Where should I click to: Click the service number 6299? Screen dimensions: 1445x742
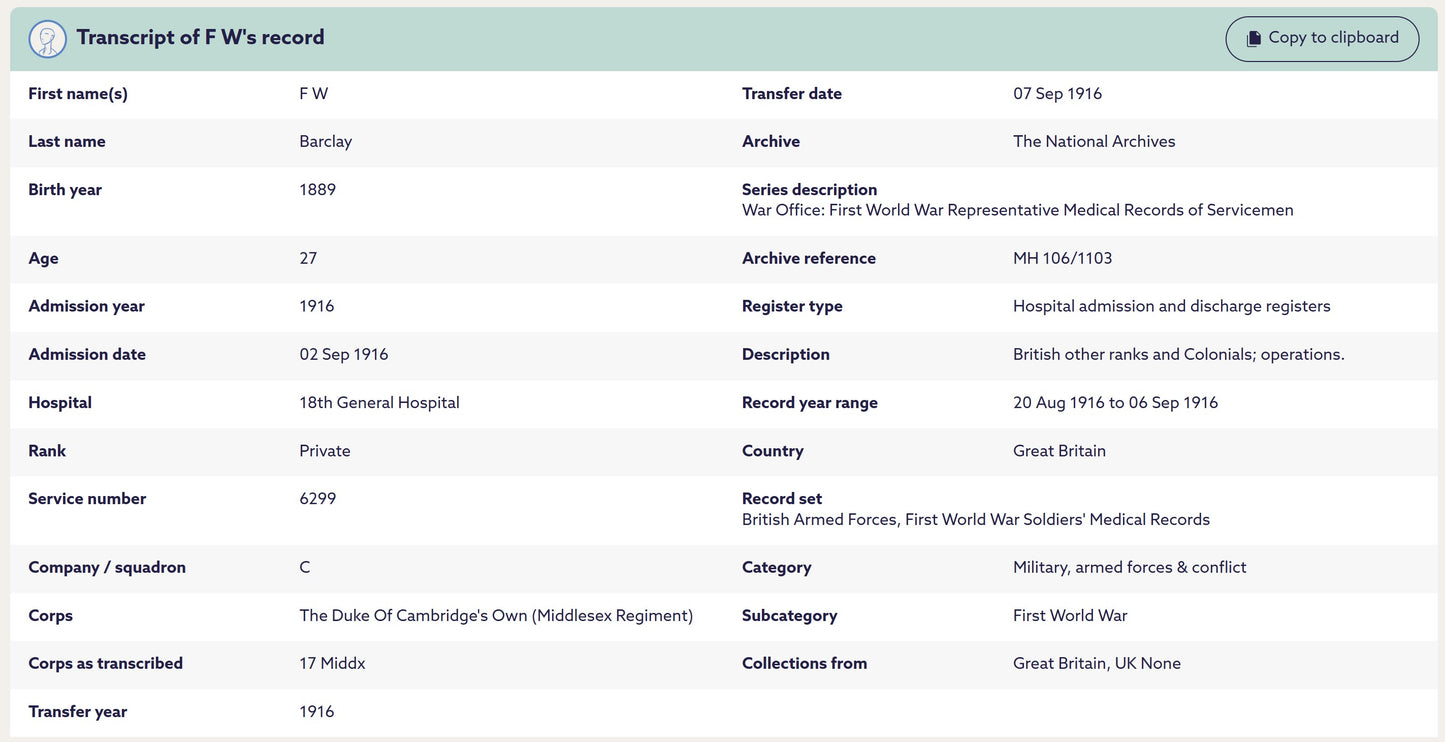(317, 499)
